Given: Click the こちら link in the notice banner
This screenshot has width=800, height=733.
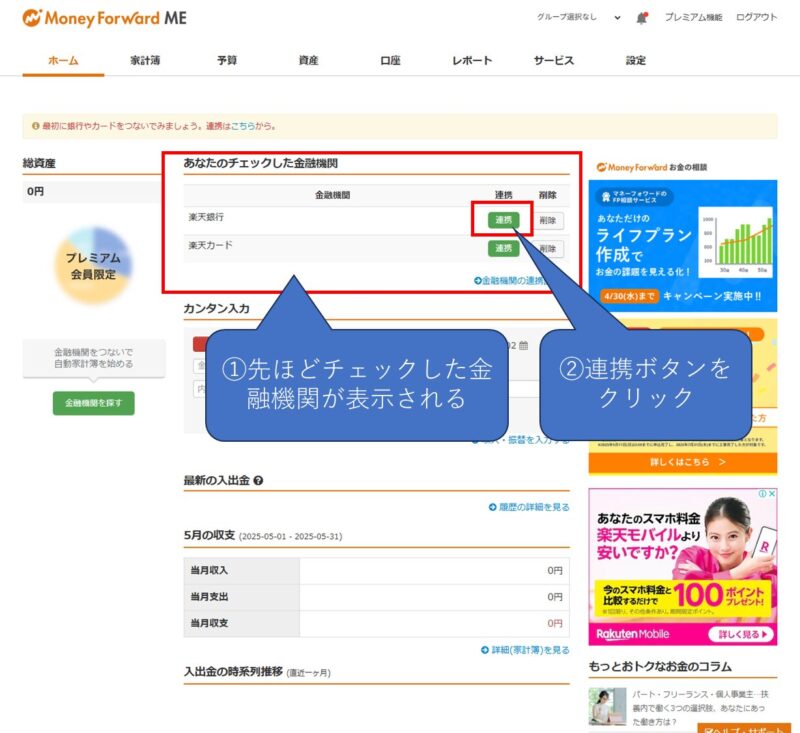Looking at the screenshot, I should (243, 126).
